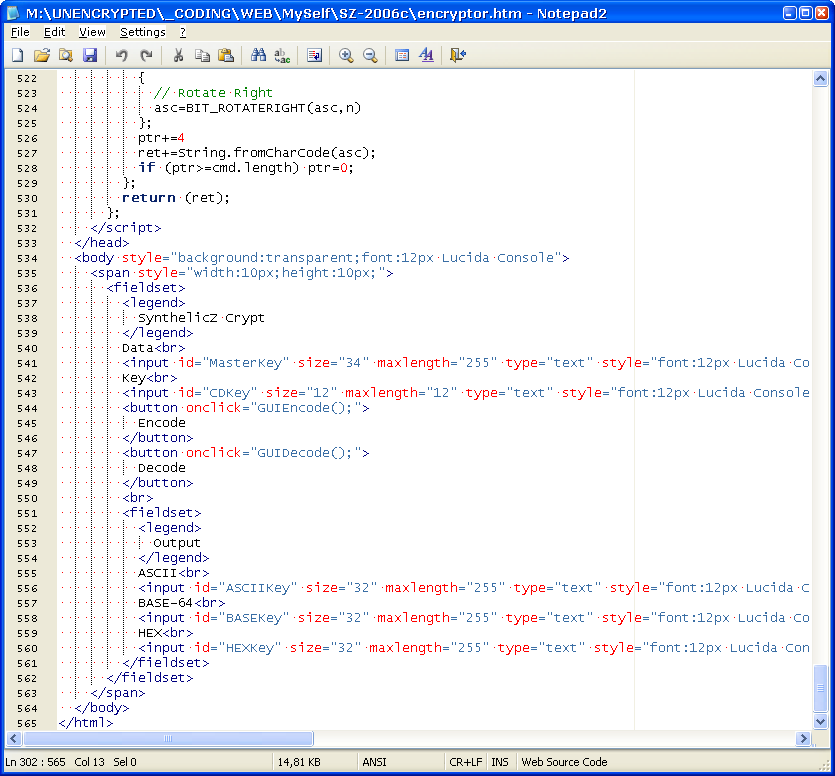The height and width of the screenshot is (776, 835).
Task: Click the '</script>' closing tag
Action: [x=126, y=228]
